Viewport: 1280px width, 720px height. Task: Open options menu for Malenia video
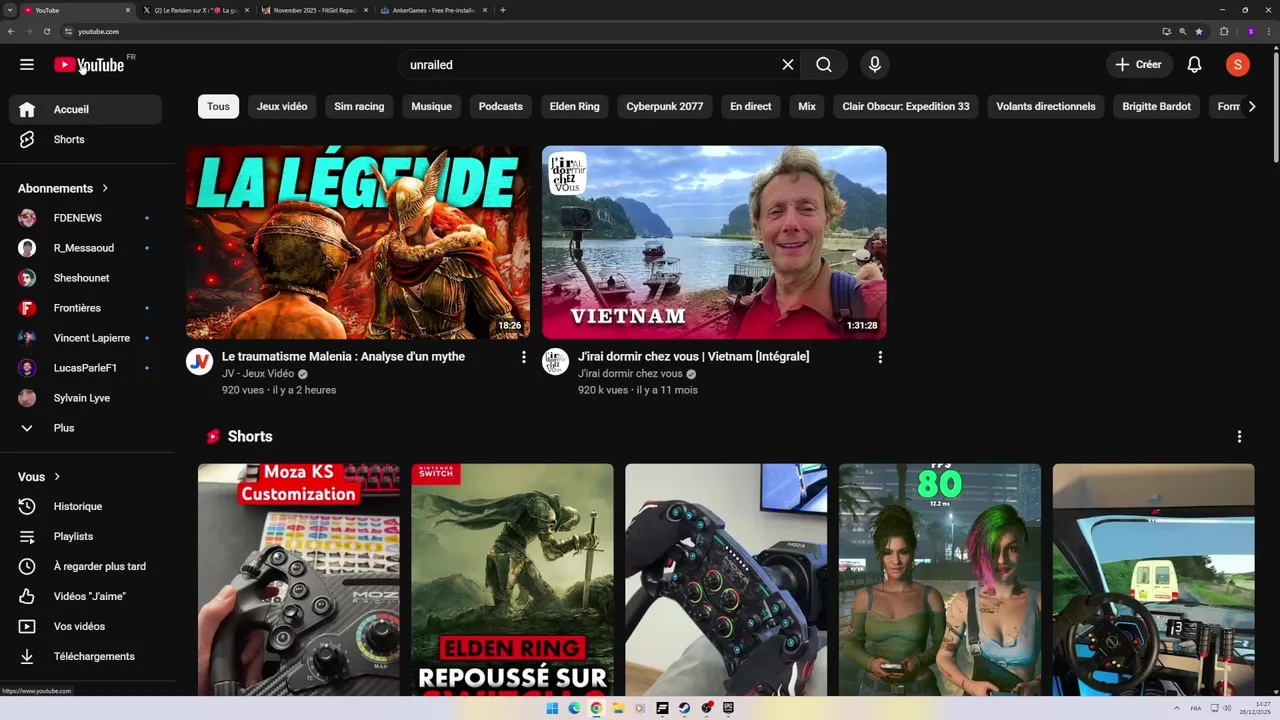[x=523, y=357]
